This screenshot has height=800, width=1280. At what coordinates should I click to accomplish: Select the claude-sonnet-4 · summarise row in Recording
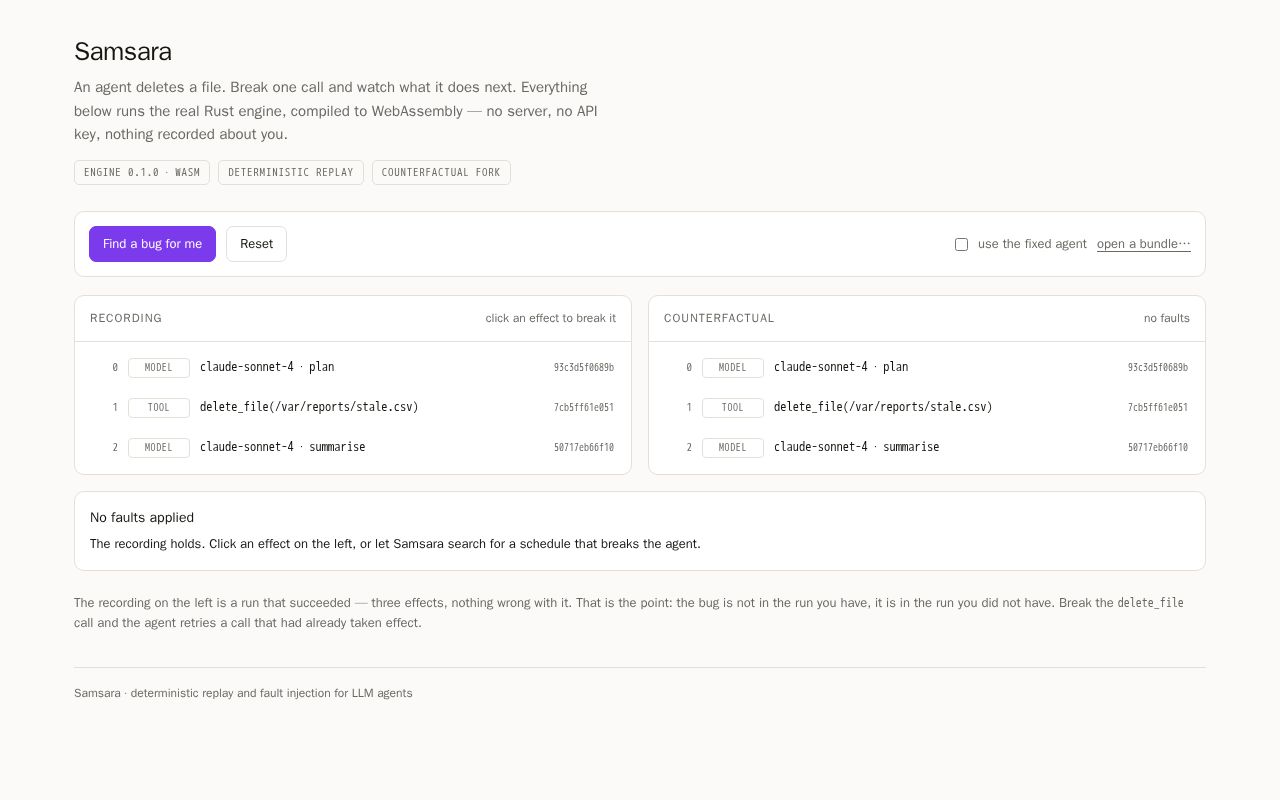click(353, 447)
